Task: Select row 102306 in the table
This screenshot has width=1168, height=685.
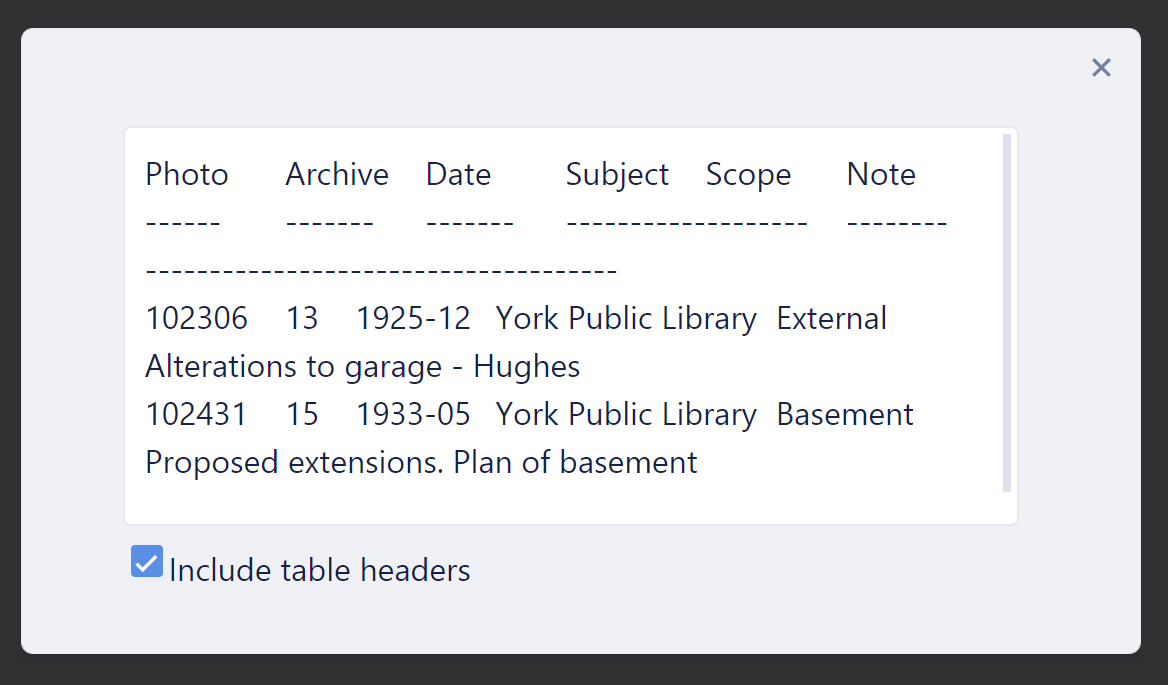Action: [196, 318]
